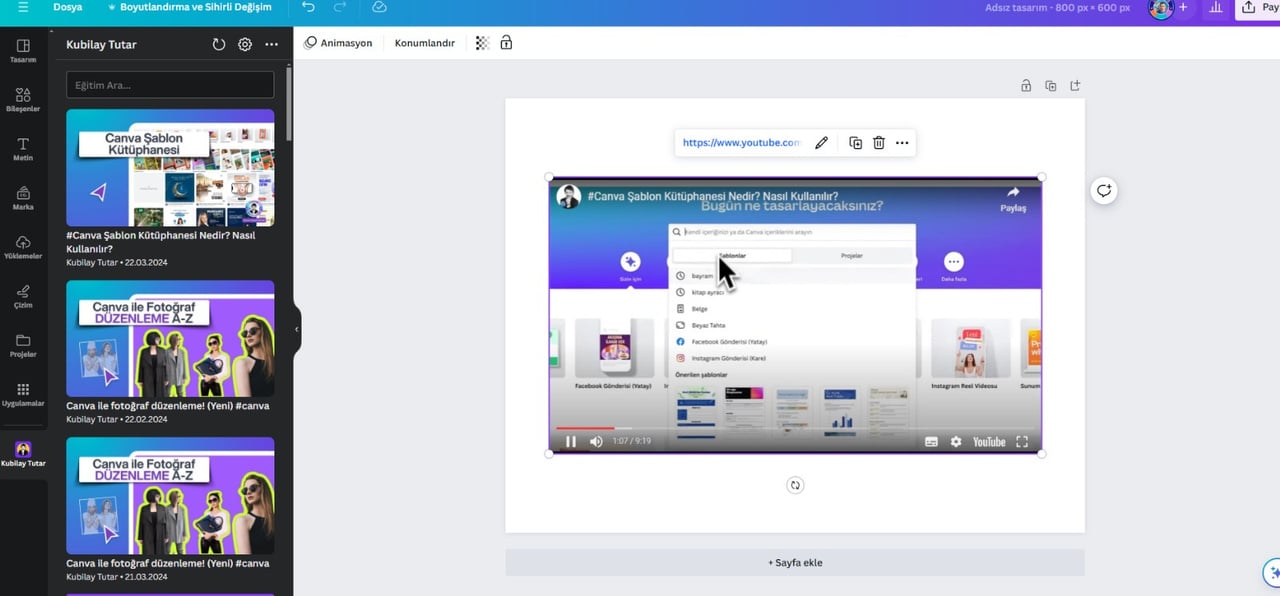The height and width of the screenshot is (596, 1280).
Task: Open the transparency checkerboard control
Action: click(x=482, y=43)
